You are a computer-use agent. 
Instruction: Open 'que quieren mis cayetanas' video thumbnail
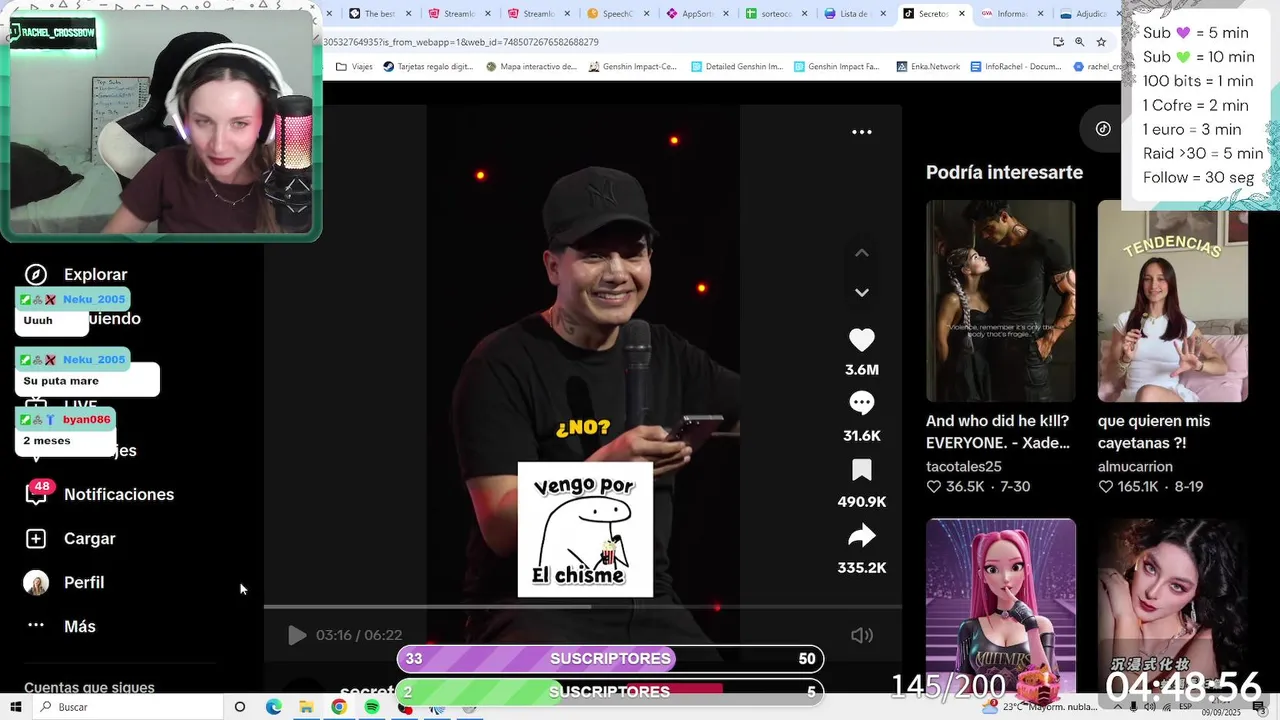tap(1172, 301)
